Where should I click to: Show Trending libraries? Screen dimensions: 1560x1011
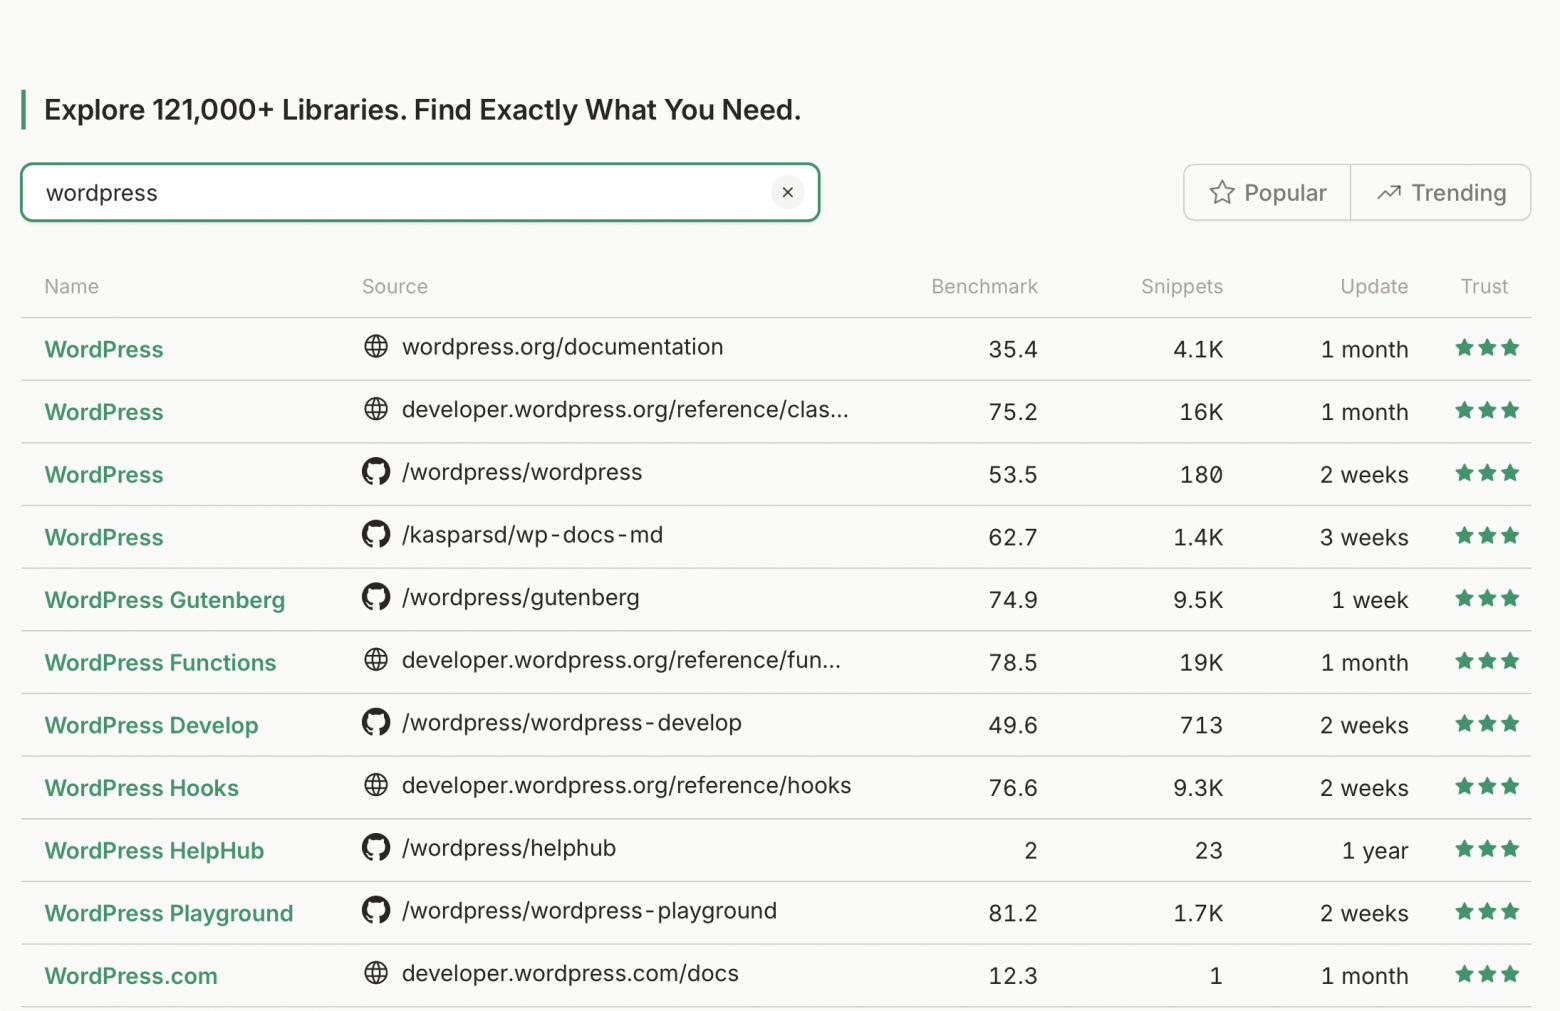1441,192
